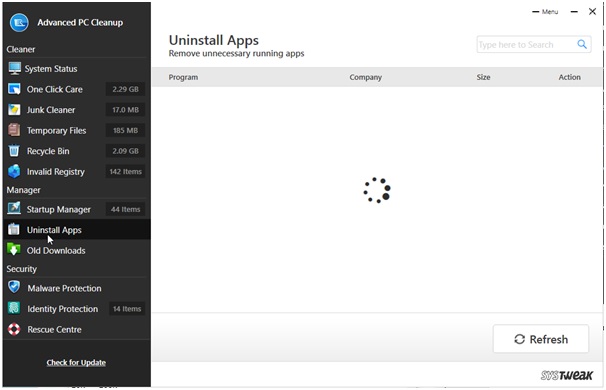
Task: Click the 14 Items identity badge
Action: click(x=127, y=308)
